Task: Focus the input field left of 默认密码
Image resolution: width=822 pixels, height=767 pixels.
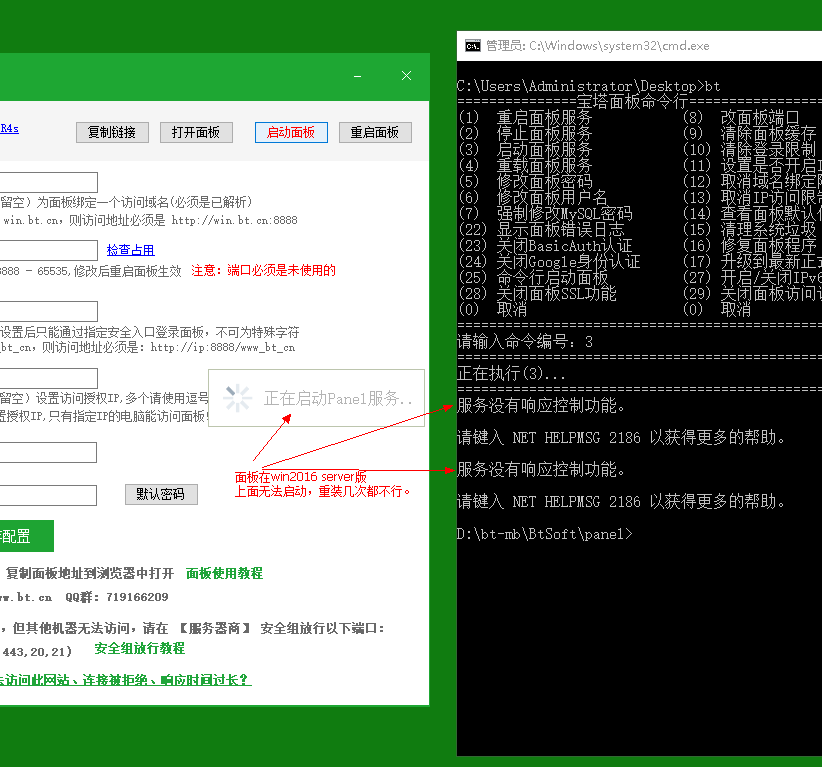Action: 48,495
